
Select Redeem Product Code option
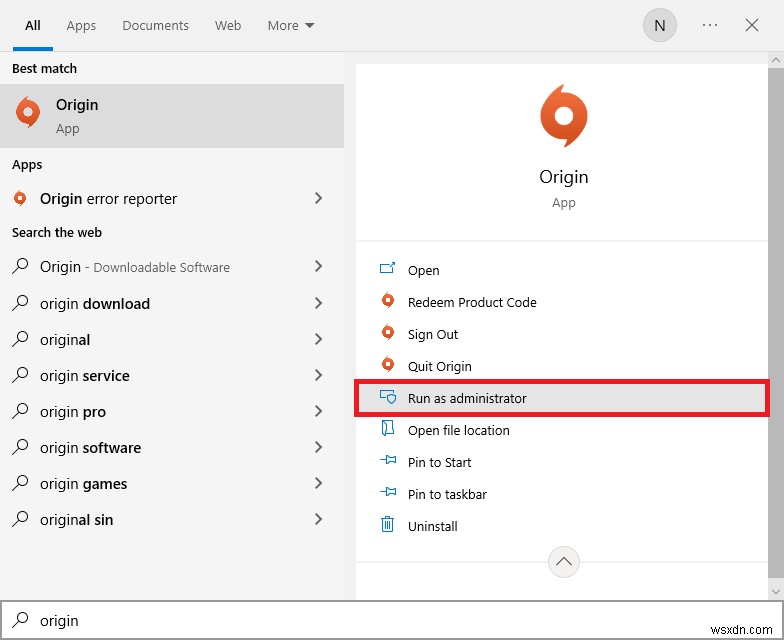[472, 302]
